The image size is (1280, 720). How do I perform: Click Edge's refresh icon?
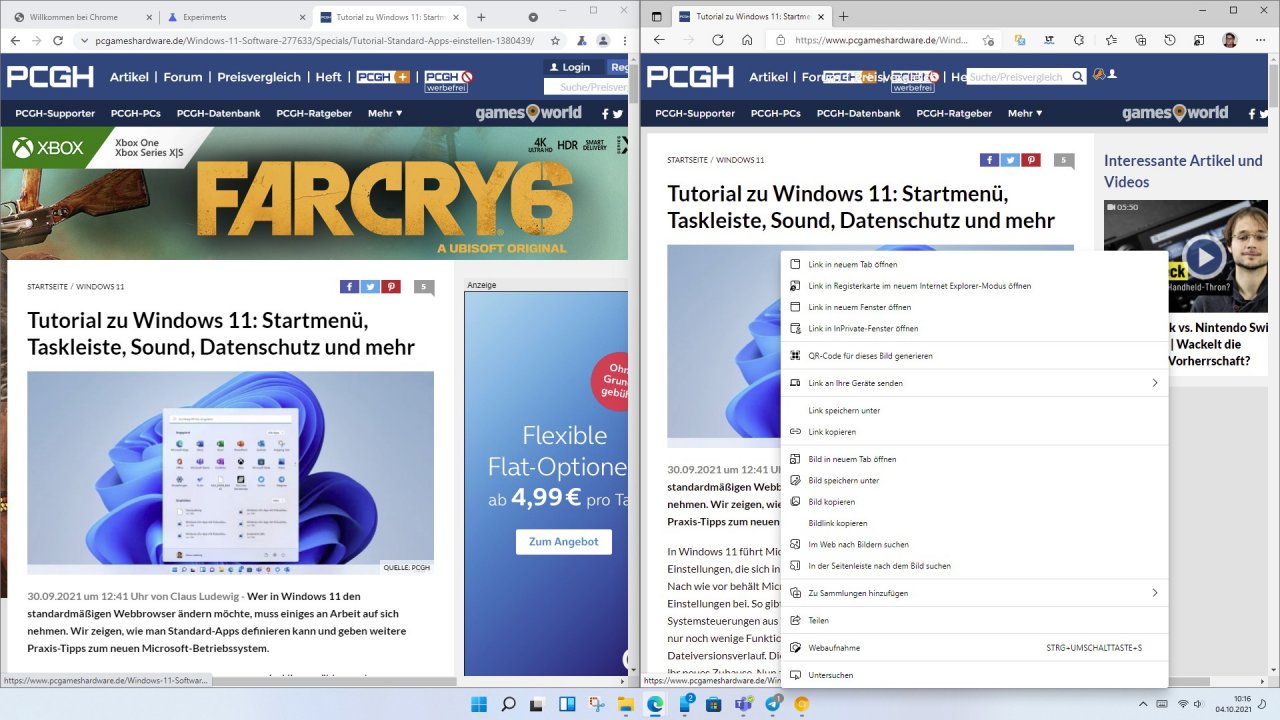point(717,40)
